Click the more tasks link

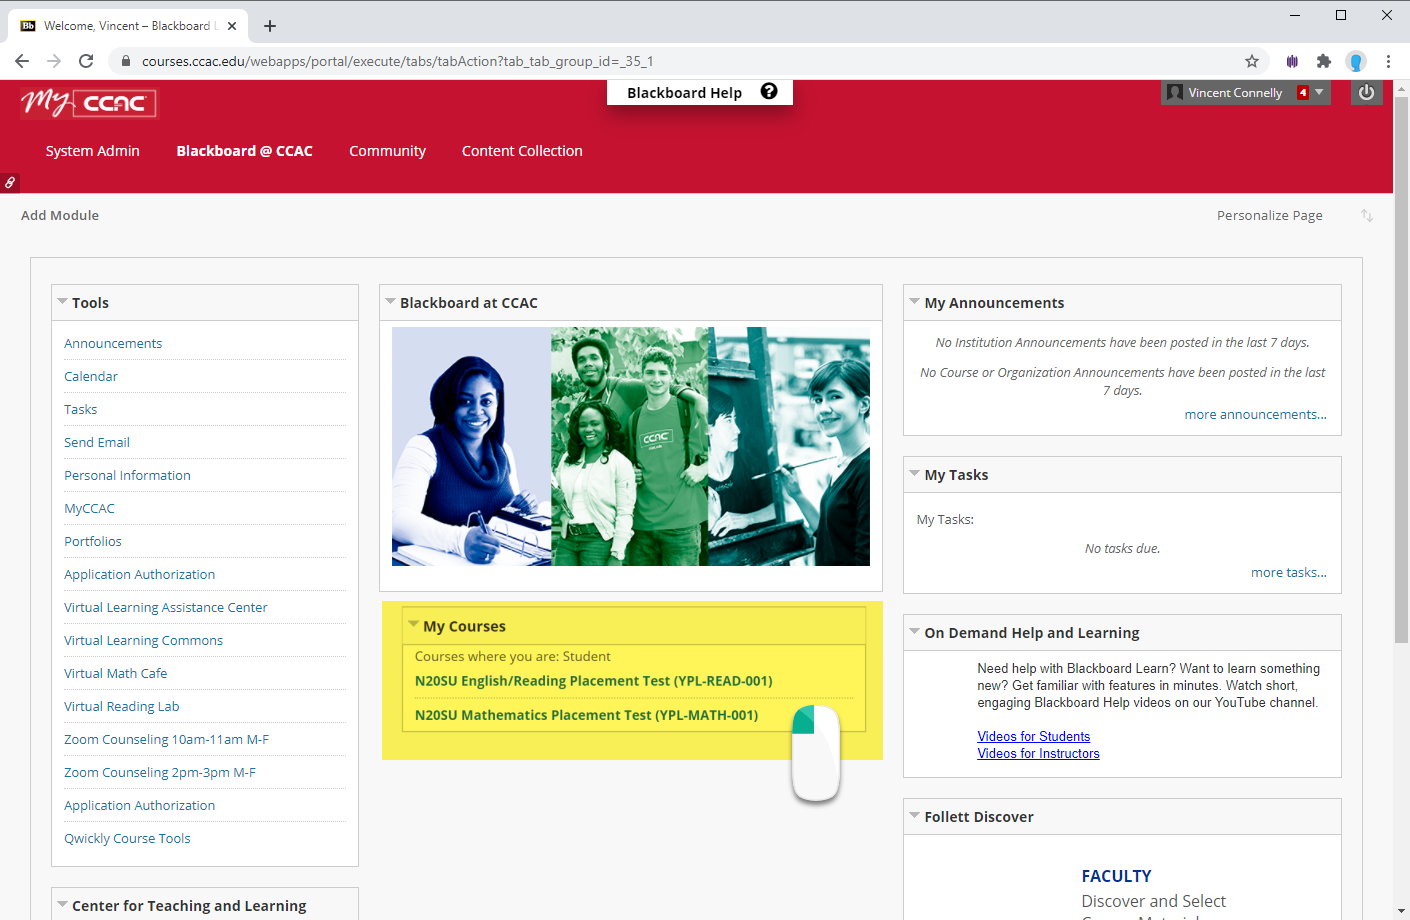[x=1289, y=572]
